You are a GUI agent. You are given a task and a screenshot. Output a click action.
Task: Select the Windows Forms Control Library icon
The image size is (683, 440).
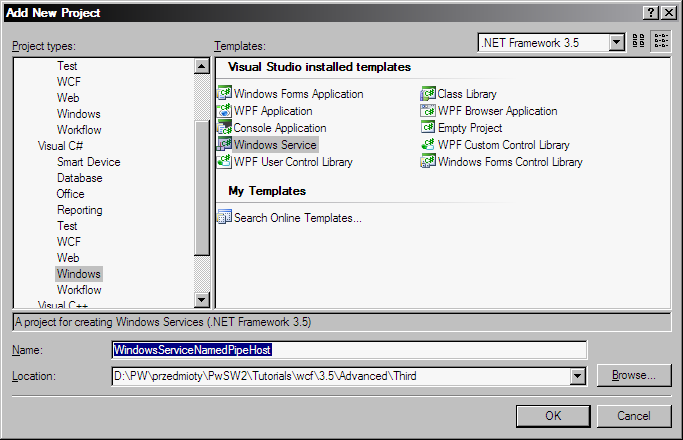428,161
